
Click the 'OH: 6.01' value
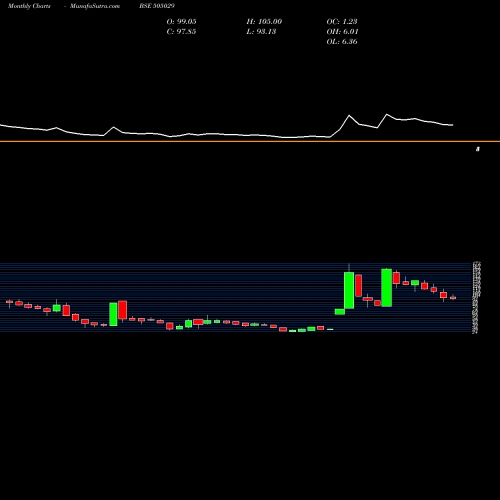342,31
